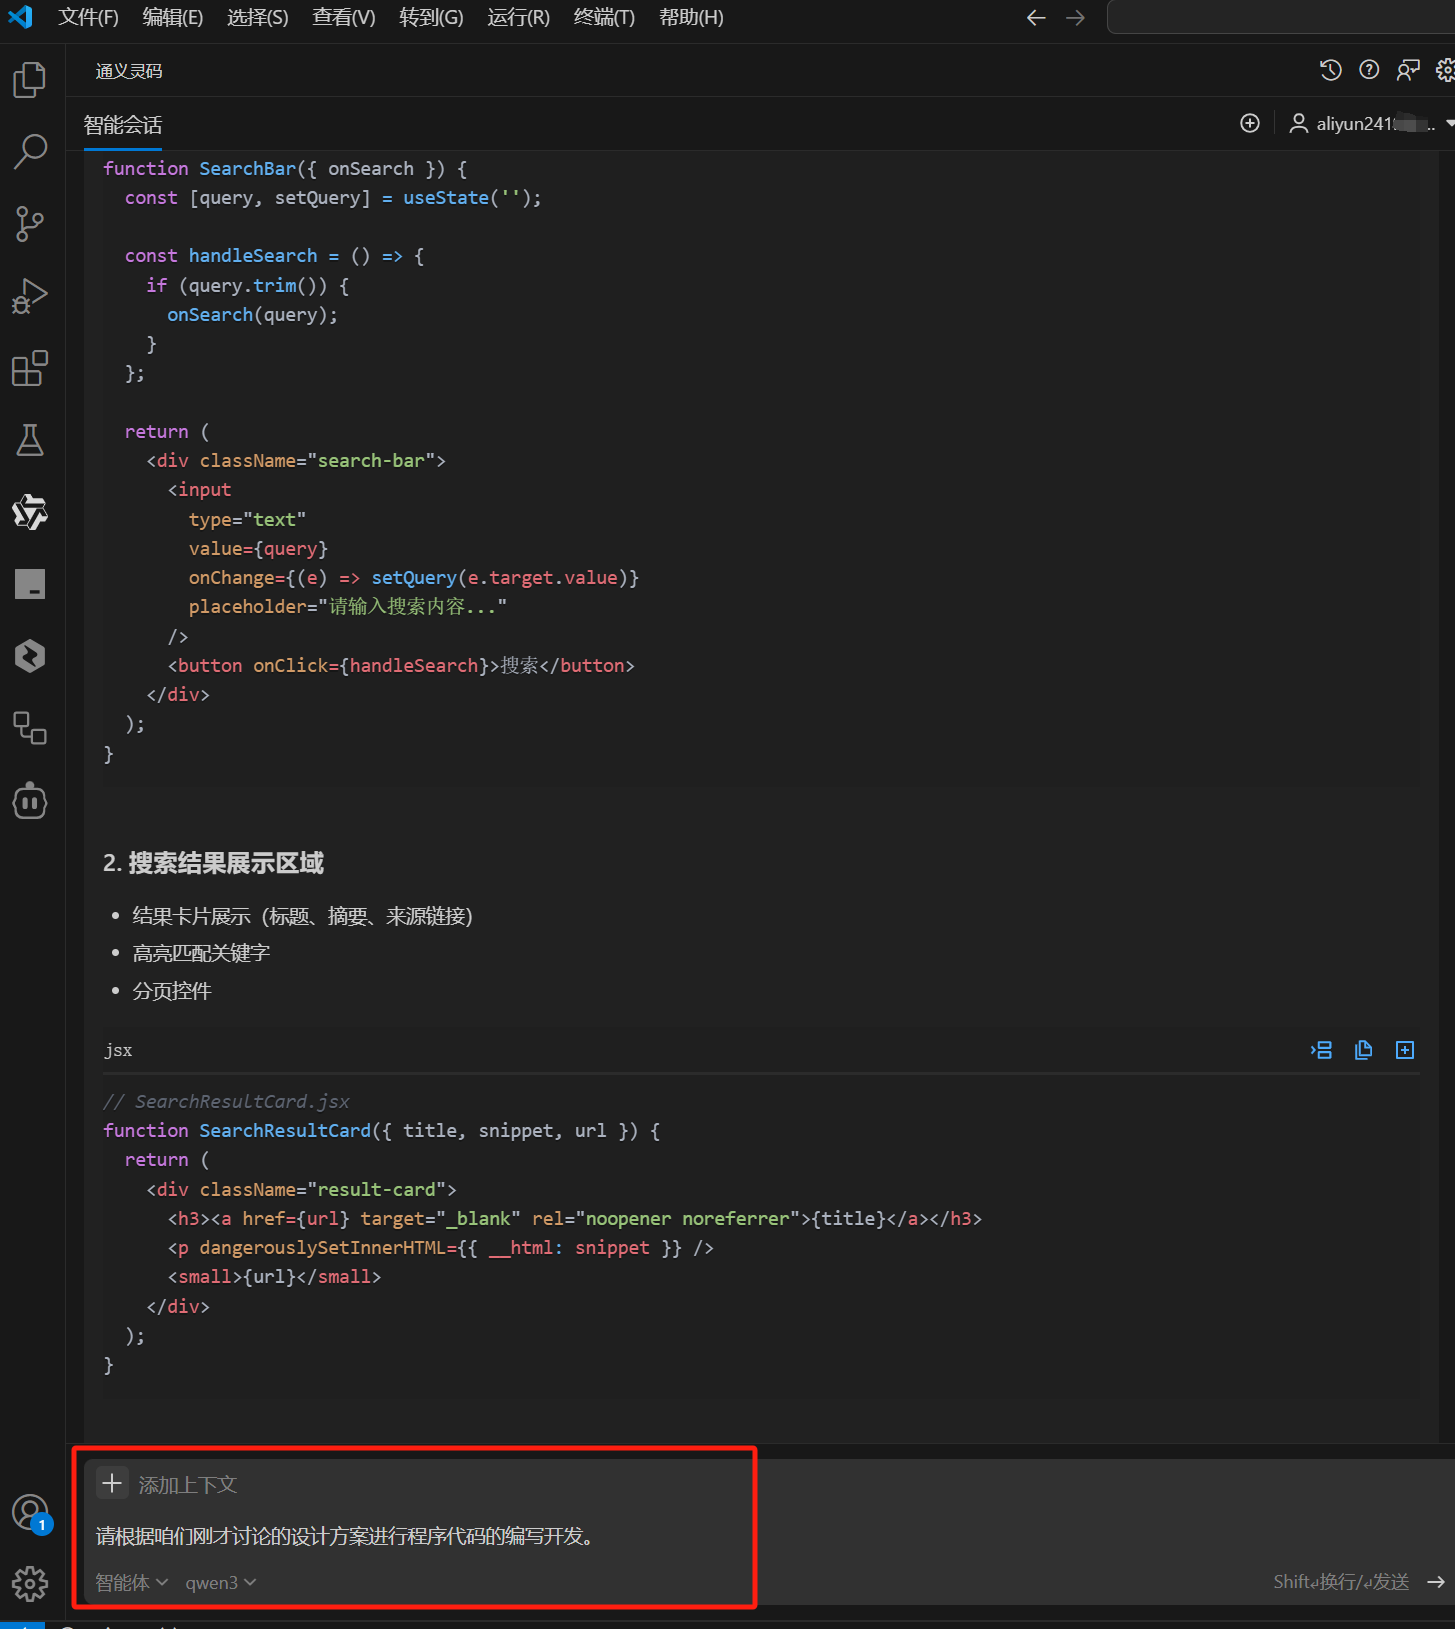Open Source Control view
Viewport: 1455px width, 1629px height.
[30, 224]
